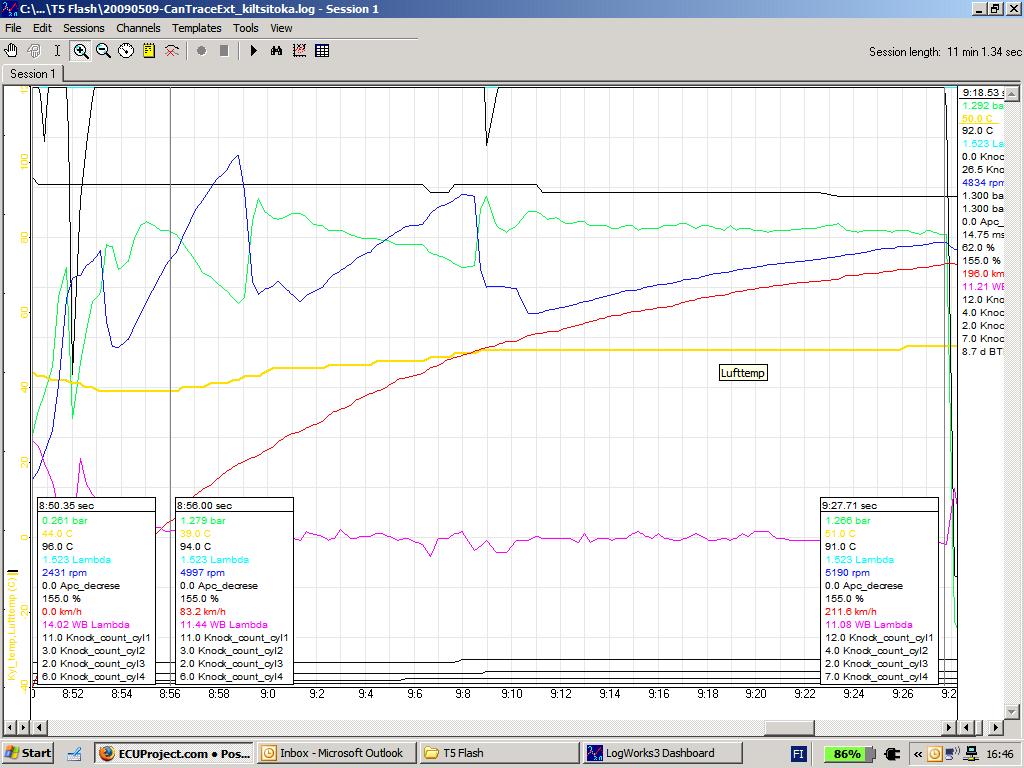The image size is (1024, 768).
Task: Click the Start button in taskbar
Action: [29, 753]
